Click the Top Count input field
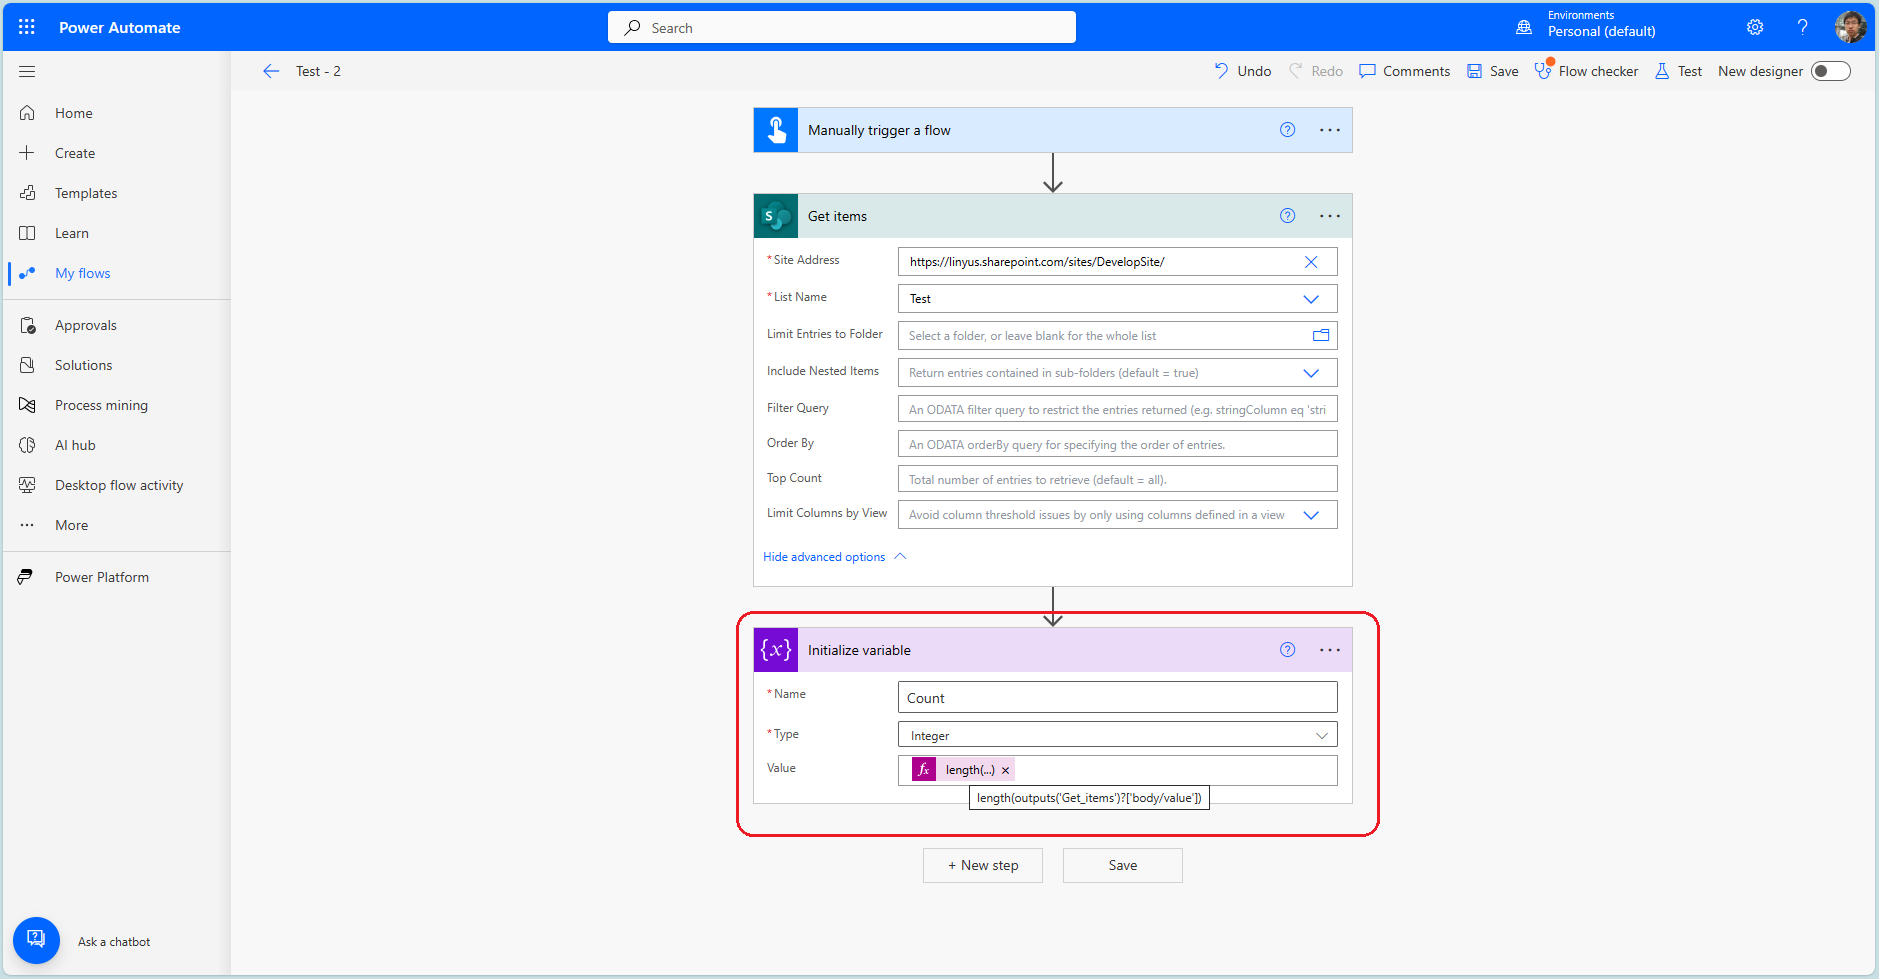Image resolution: width=1879 pixels, height=979 pixels. click(1118, 479)
